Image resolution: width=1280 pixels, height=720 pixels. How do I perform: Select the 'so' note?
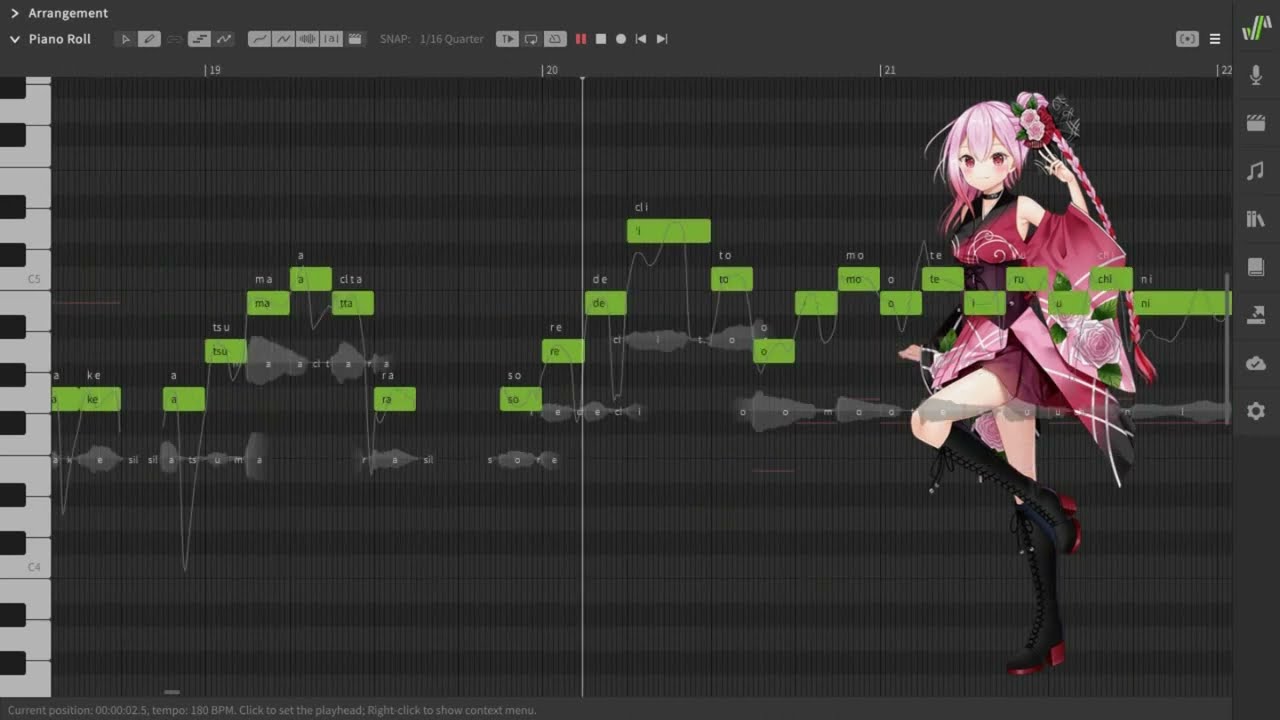coord(520,399)
